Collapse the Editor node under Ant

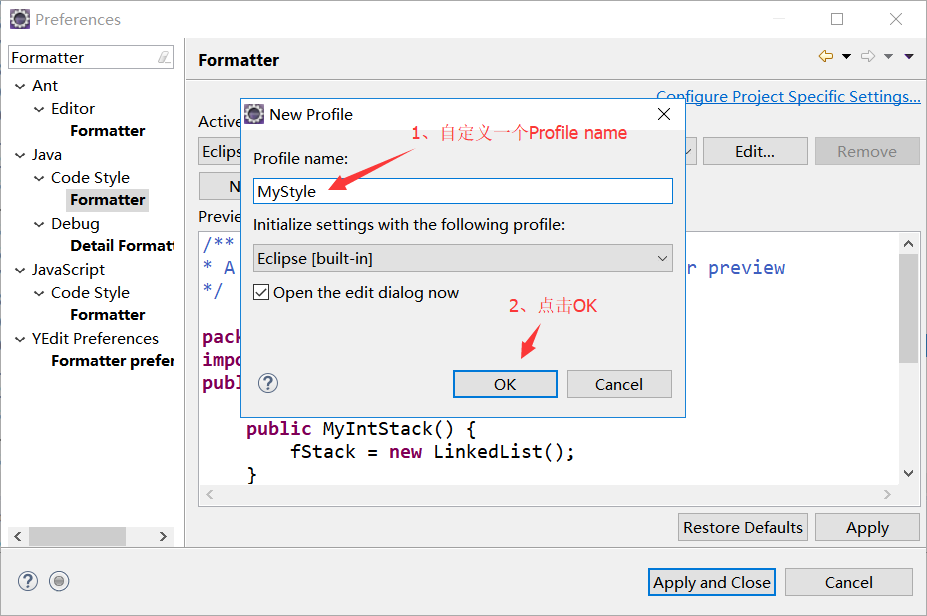pyautogui.click(x=39, y=109)
